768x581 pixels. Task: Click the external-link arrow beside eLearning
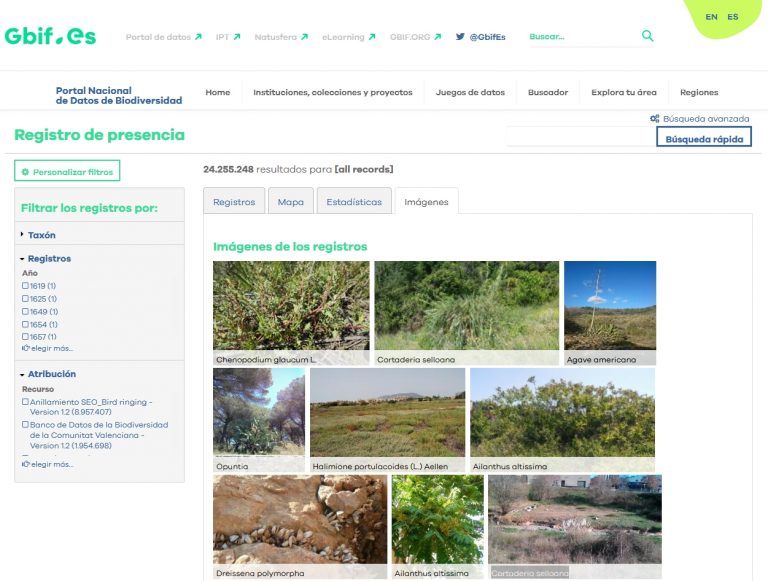click(x=372, y=37)
